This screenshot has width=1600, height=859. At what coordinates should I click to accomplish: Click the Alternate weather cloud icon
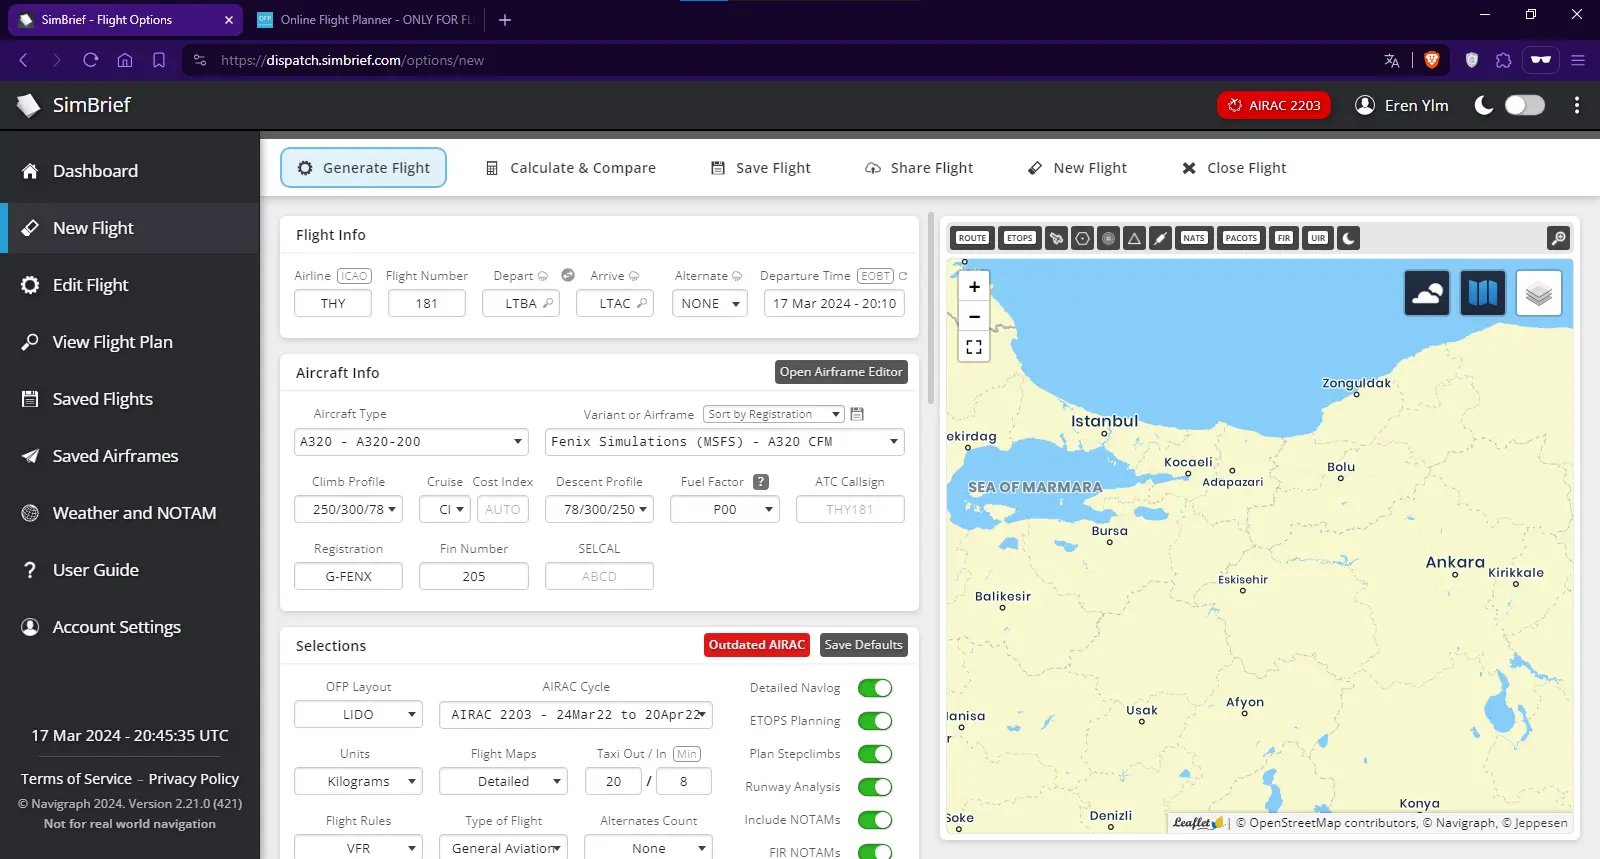(737, 276)
